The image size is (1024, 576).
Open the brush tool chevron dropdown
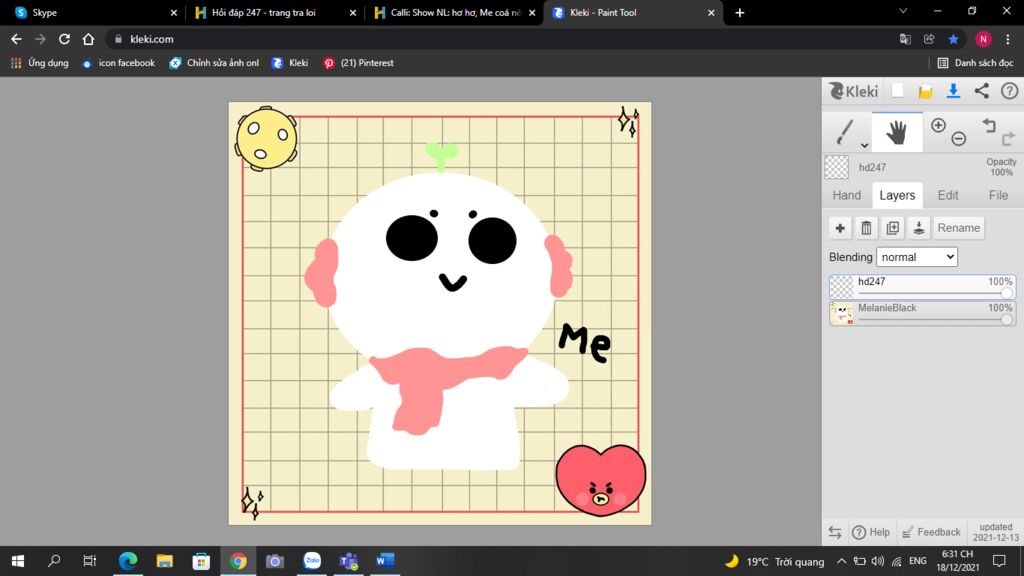click(x=864, y=145)
